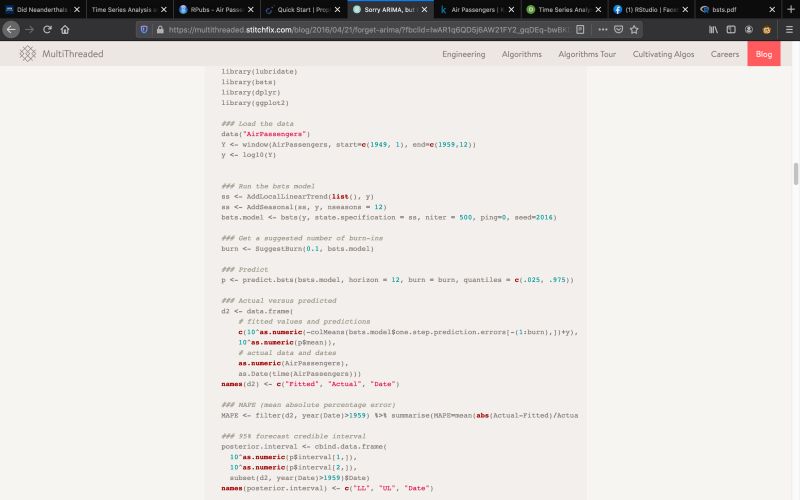Screen dimensions: 800x500
Task: Click the page vertical scrollbar thumb
Action: click(795, 174)
